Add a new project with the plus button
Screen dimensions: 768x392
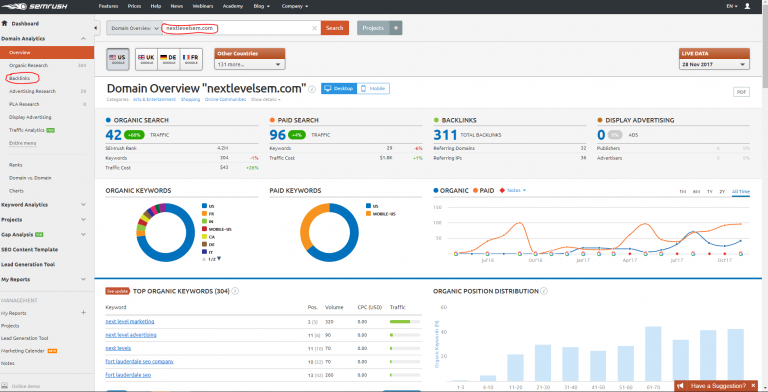[396, 28]
